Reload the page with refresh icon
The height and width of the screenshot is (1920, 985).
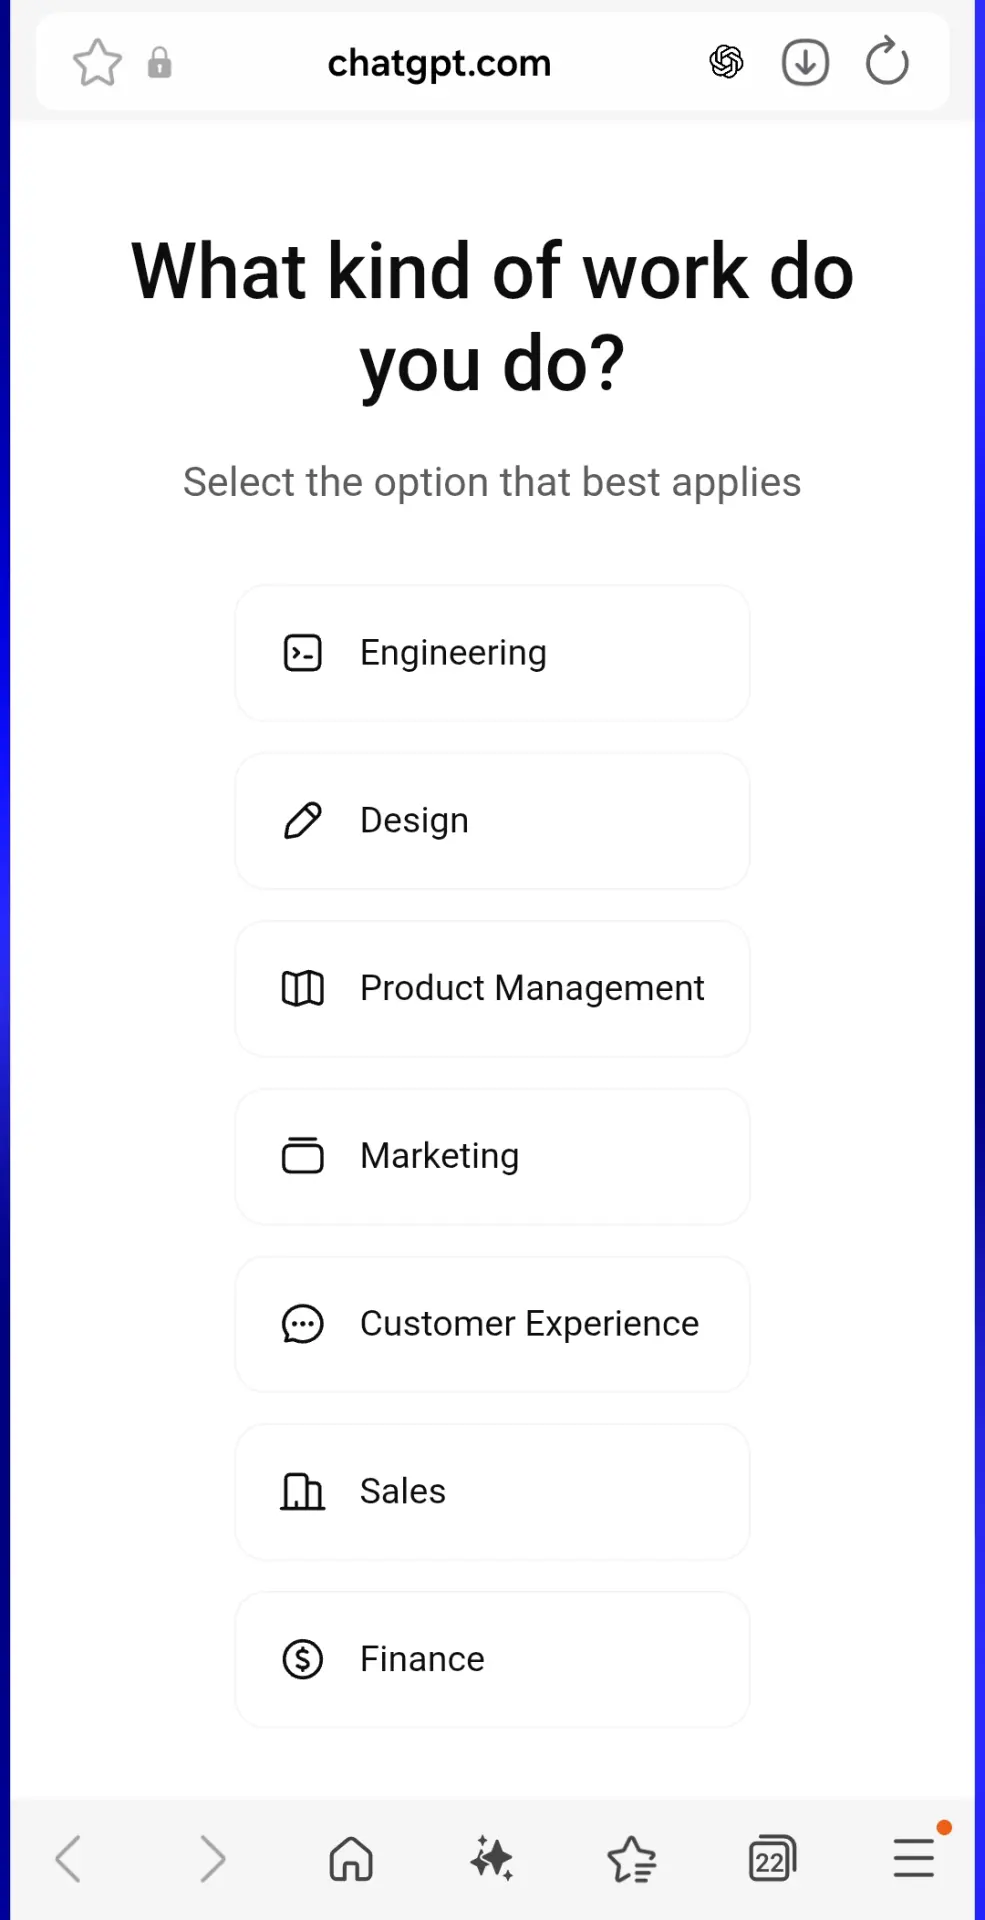pos(887,62)
